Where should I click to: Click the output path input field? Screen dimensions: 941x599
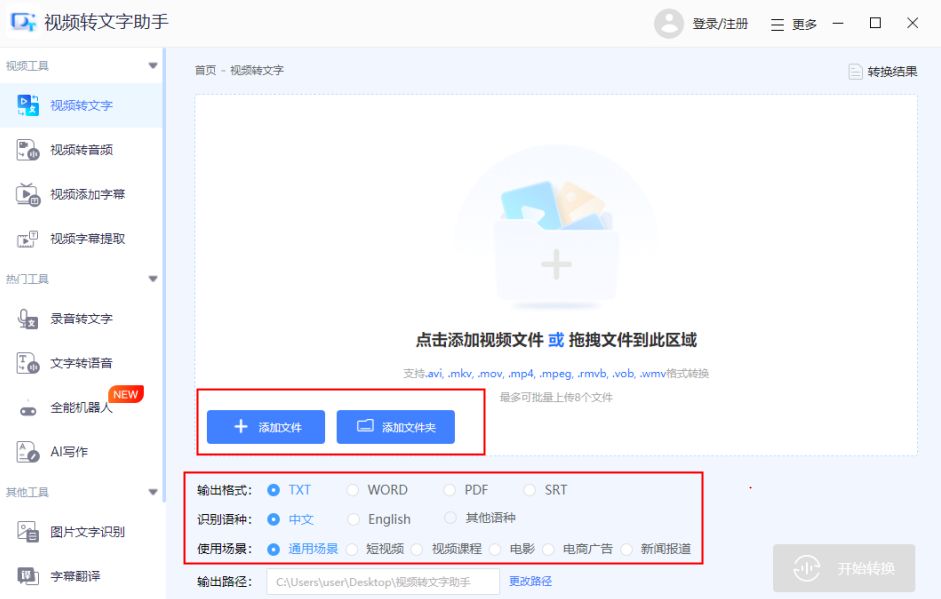click(x=383, y=581)
